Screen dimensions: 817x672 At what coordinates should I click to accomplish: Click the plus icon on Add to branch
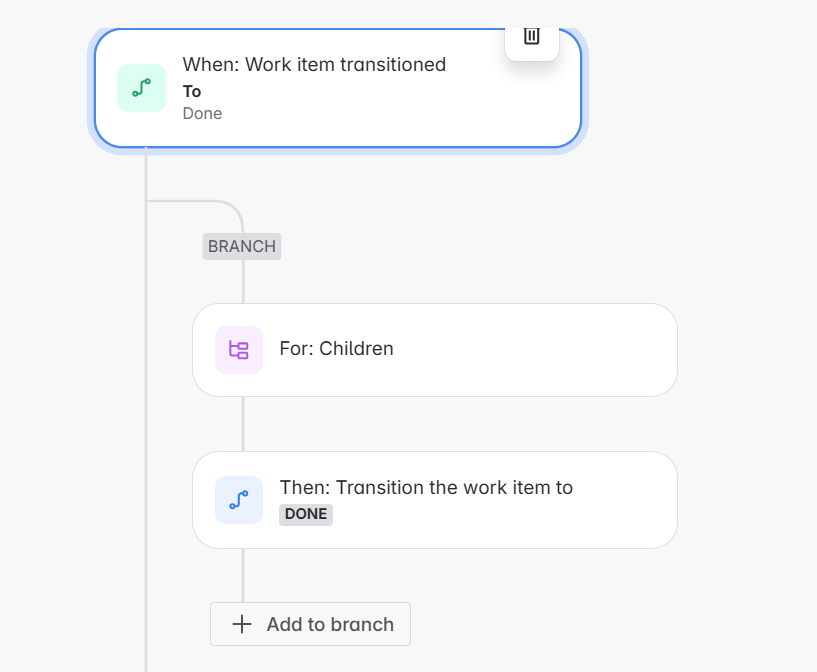point(241,624)
